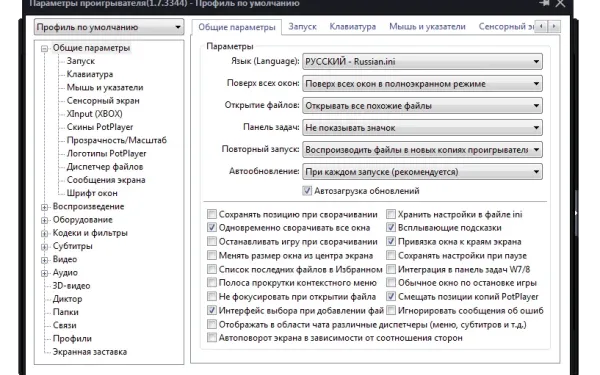Expand the 'Субтитры' tree node
The width and height of the screenshot is (600, 375).
point(44,247)
